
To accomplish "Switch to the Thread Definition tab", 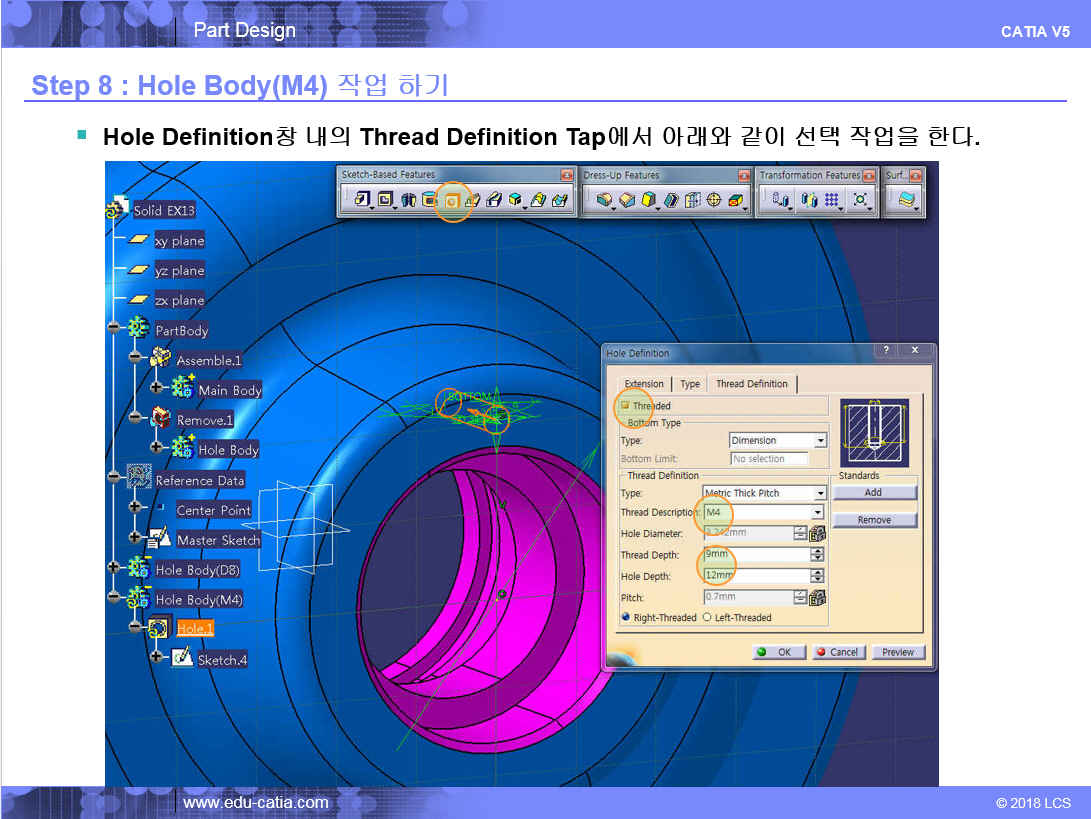I will click(751, 383).
